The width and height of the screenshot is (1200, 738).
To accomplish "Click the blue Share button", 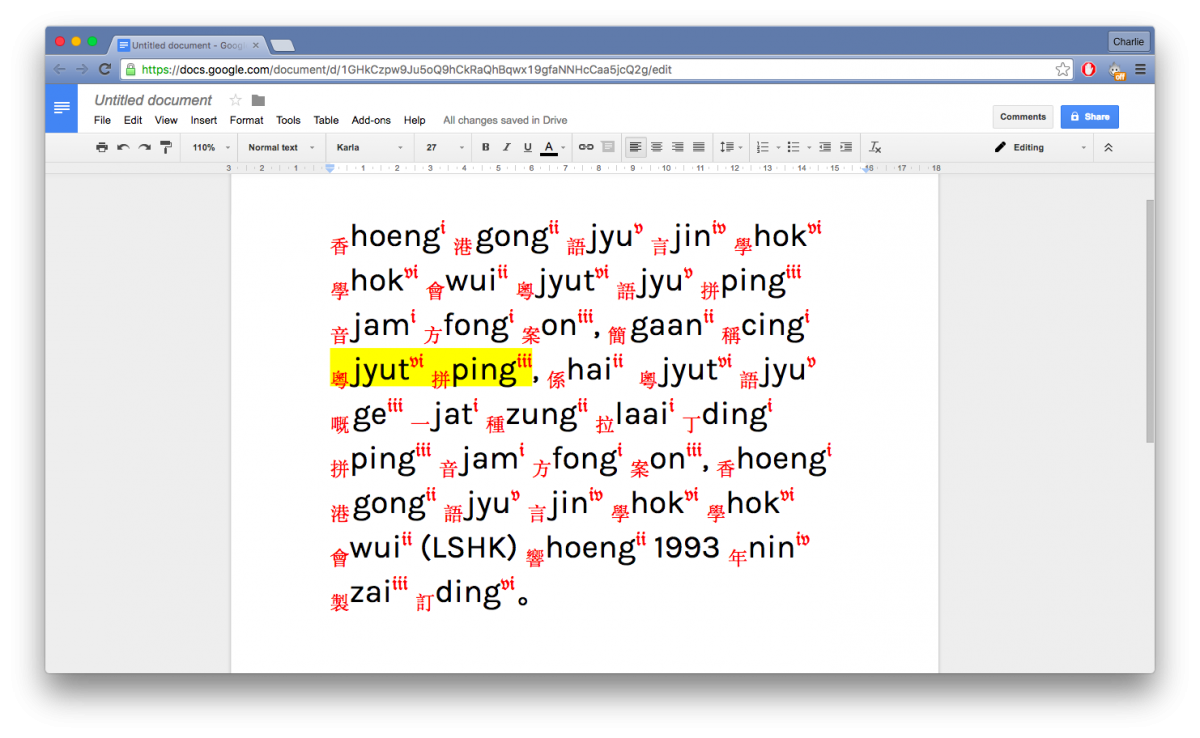I will [x=1090, y=117].
